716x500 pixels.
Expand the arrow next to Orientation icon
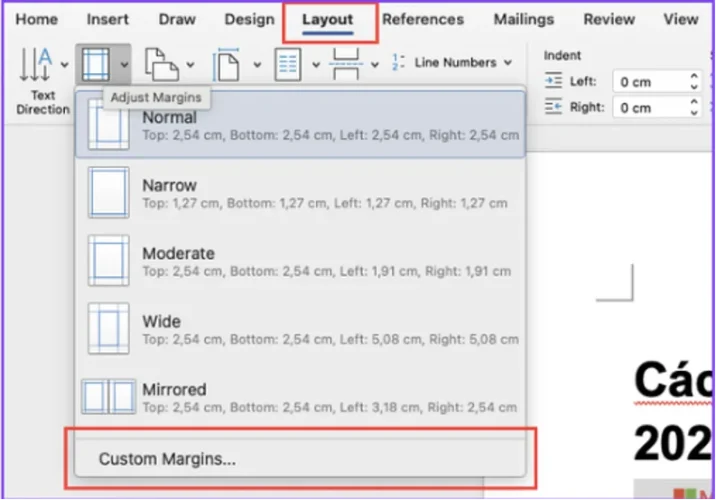(190, 66)
